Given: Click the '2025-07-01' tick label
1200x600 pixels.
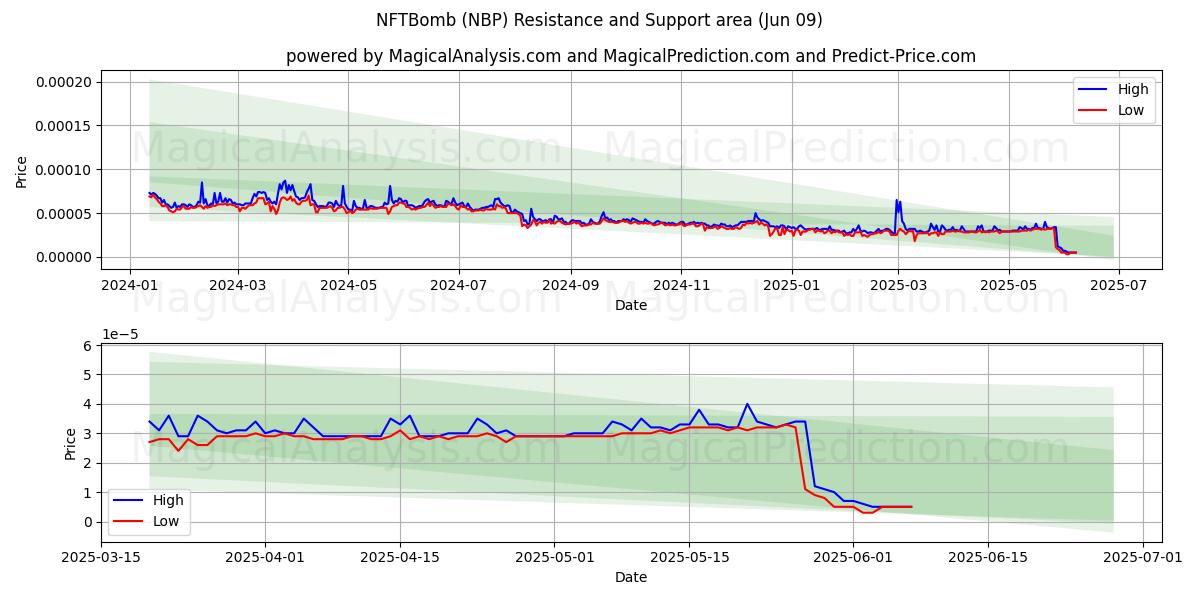Looking at the screenshot, I should pyautogui.click(x=1142, y=558).
